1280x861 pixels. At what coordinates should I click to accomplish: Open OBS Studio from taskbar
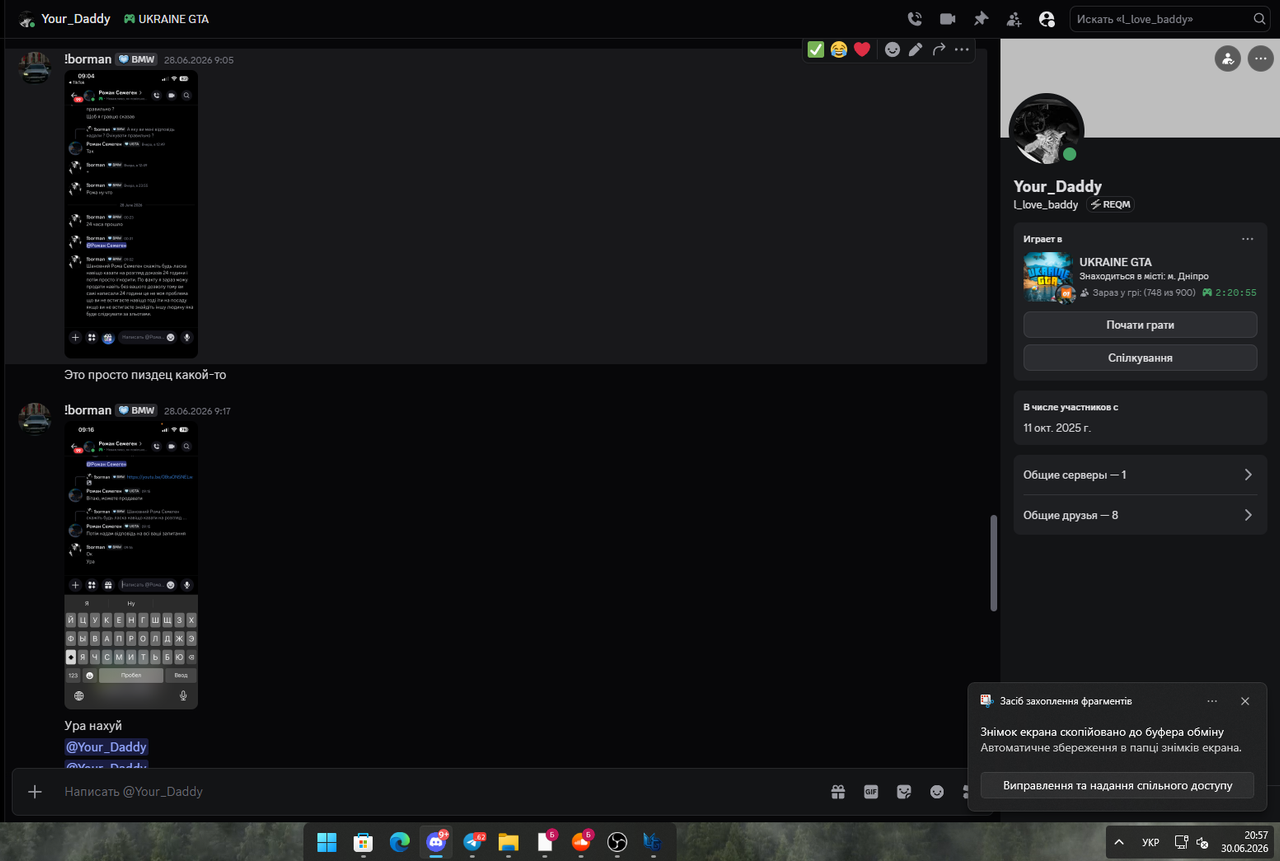[x=617, y=842]
